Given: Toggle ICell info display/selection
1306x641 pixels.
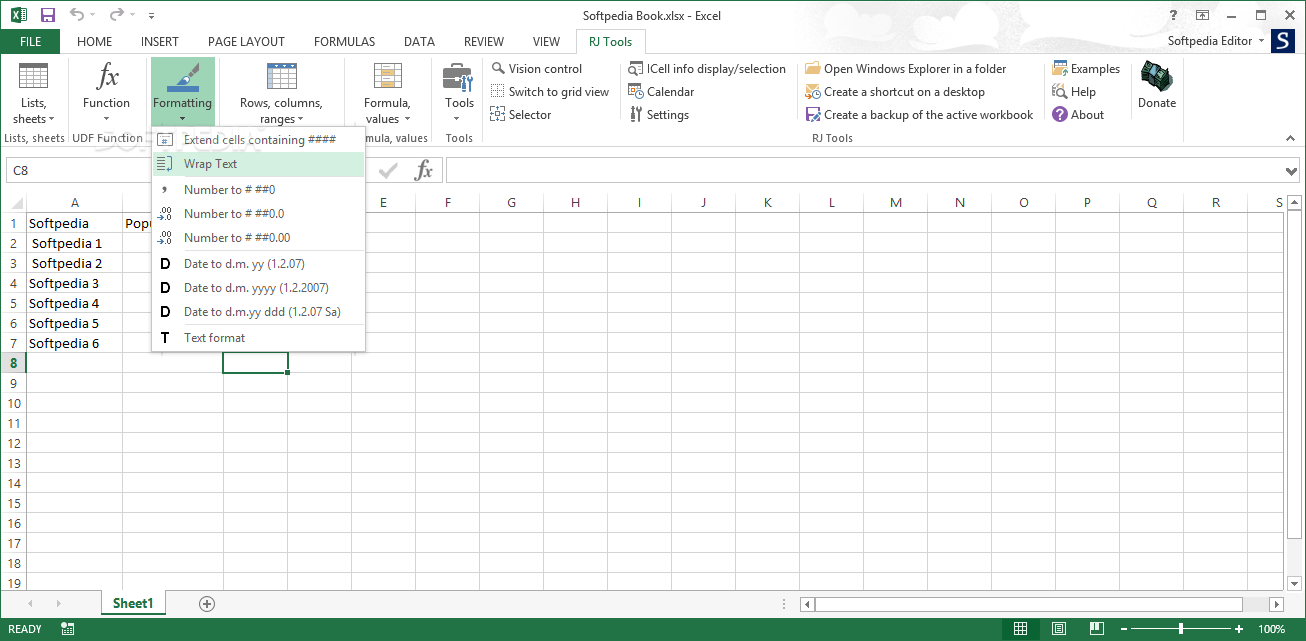Looking at the screenshot, I should [x=707, y=69].
